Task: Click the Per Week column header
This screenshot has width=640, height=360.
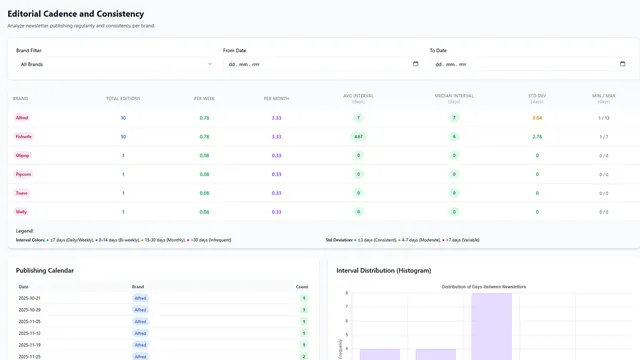Action: (204, 98)
